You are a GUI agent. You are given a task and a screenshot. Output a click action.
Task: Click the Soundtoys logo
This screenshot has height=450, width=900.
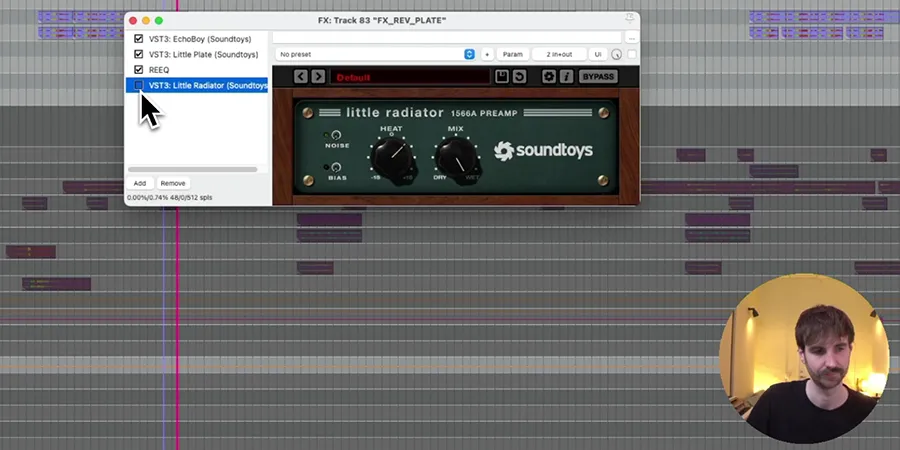click(x=543, y=150)
